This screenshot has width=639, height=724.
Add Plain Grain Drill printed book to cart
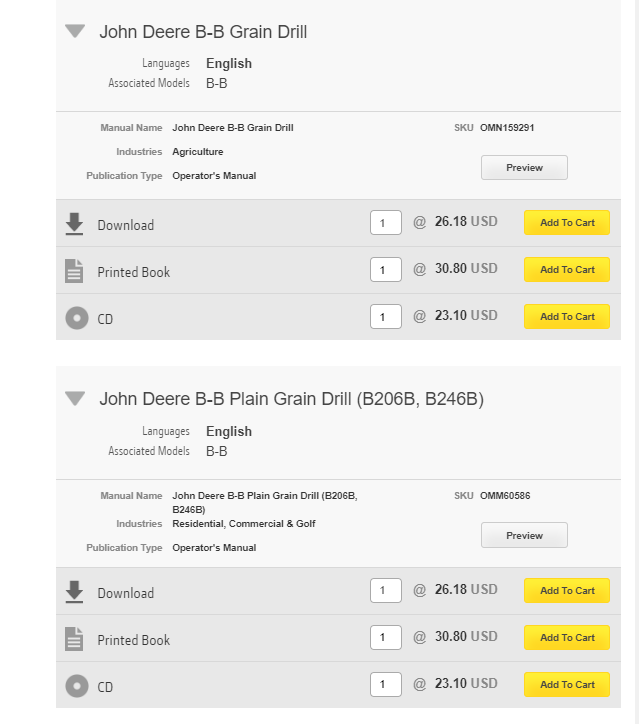pos(567,638)
